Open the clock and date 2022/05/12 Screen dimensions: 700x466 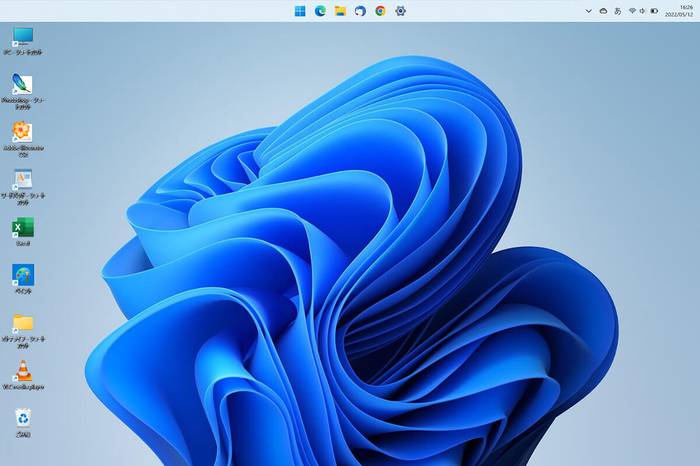point(679,11)
